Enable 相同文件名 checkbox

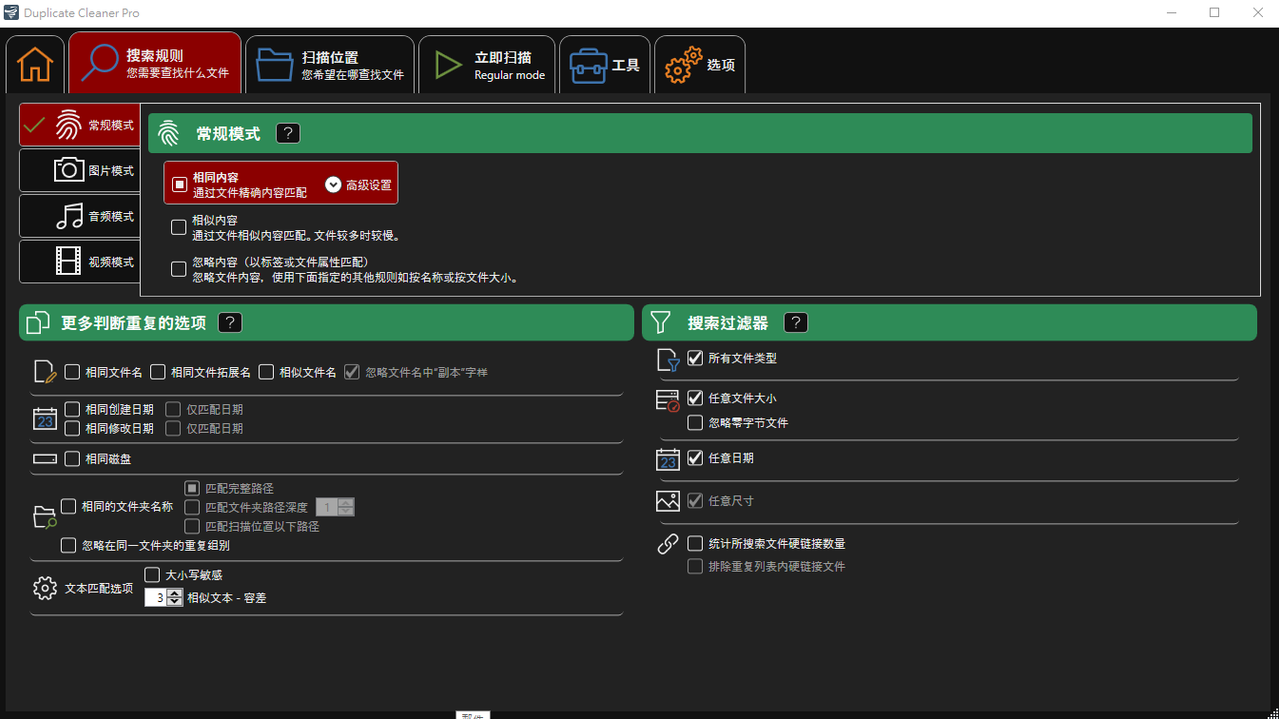(x=72, y=372)
